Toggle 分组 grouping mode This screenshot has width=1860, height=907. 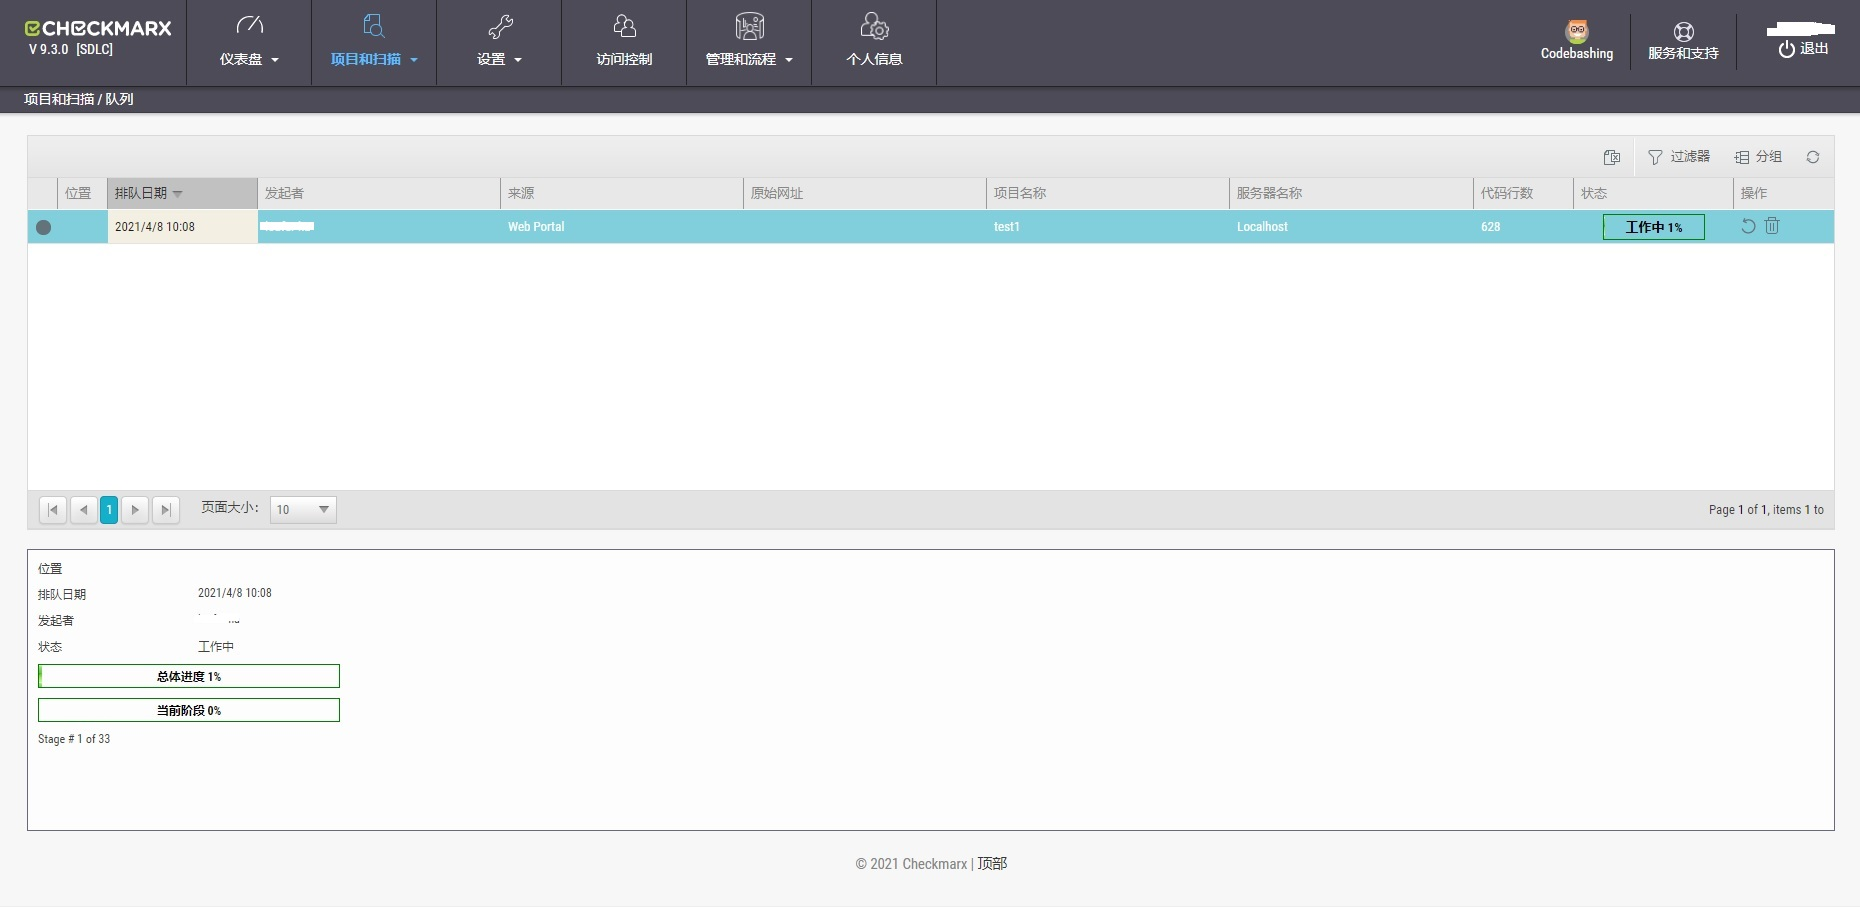click(x=1759, y=157)
